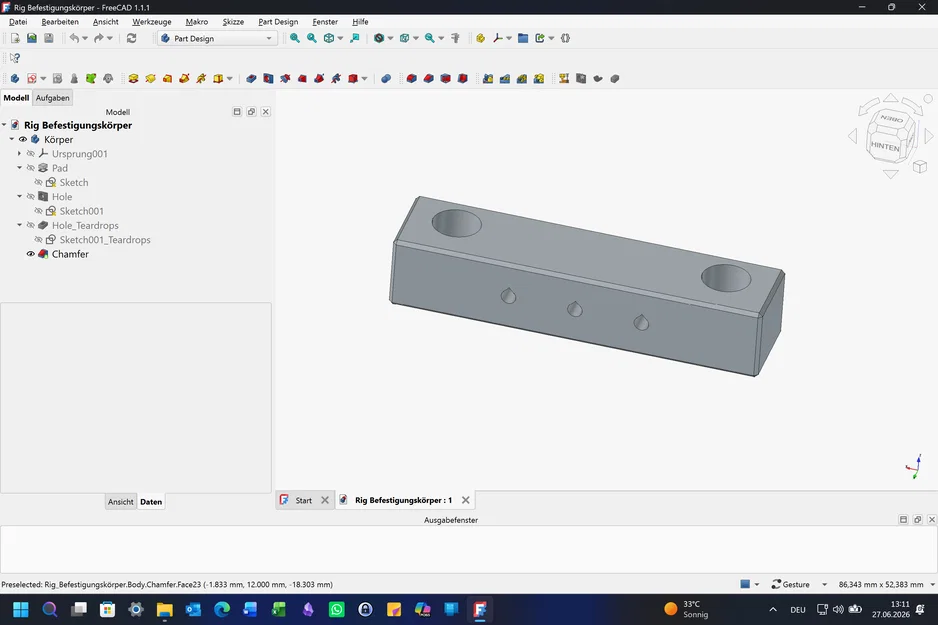The image size is (938, 625).
Task: Toggle visibility eye of Sketch001_Teardrops
Action: point(38,240)
